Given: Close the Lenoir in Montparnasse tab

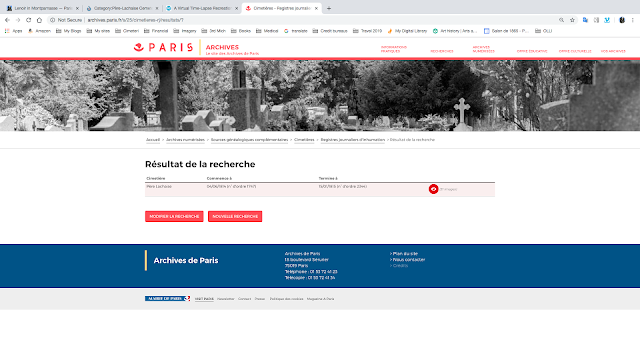Looking at the screenshot, I should click(x=77, y=8).
